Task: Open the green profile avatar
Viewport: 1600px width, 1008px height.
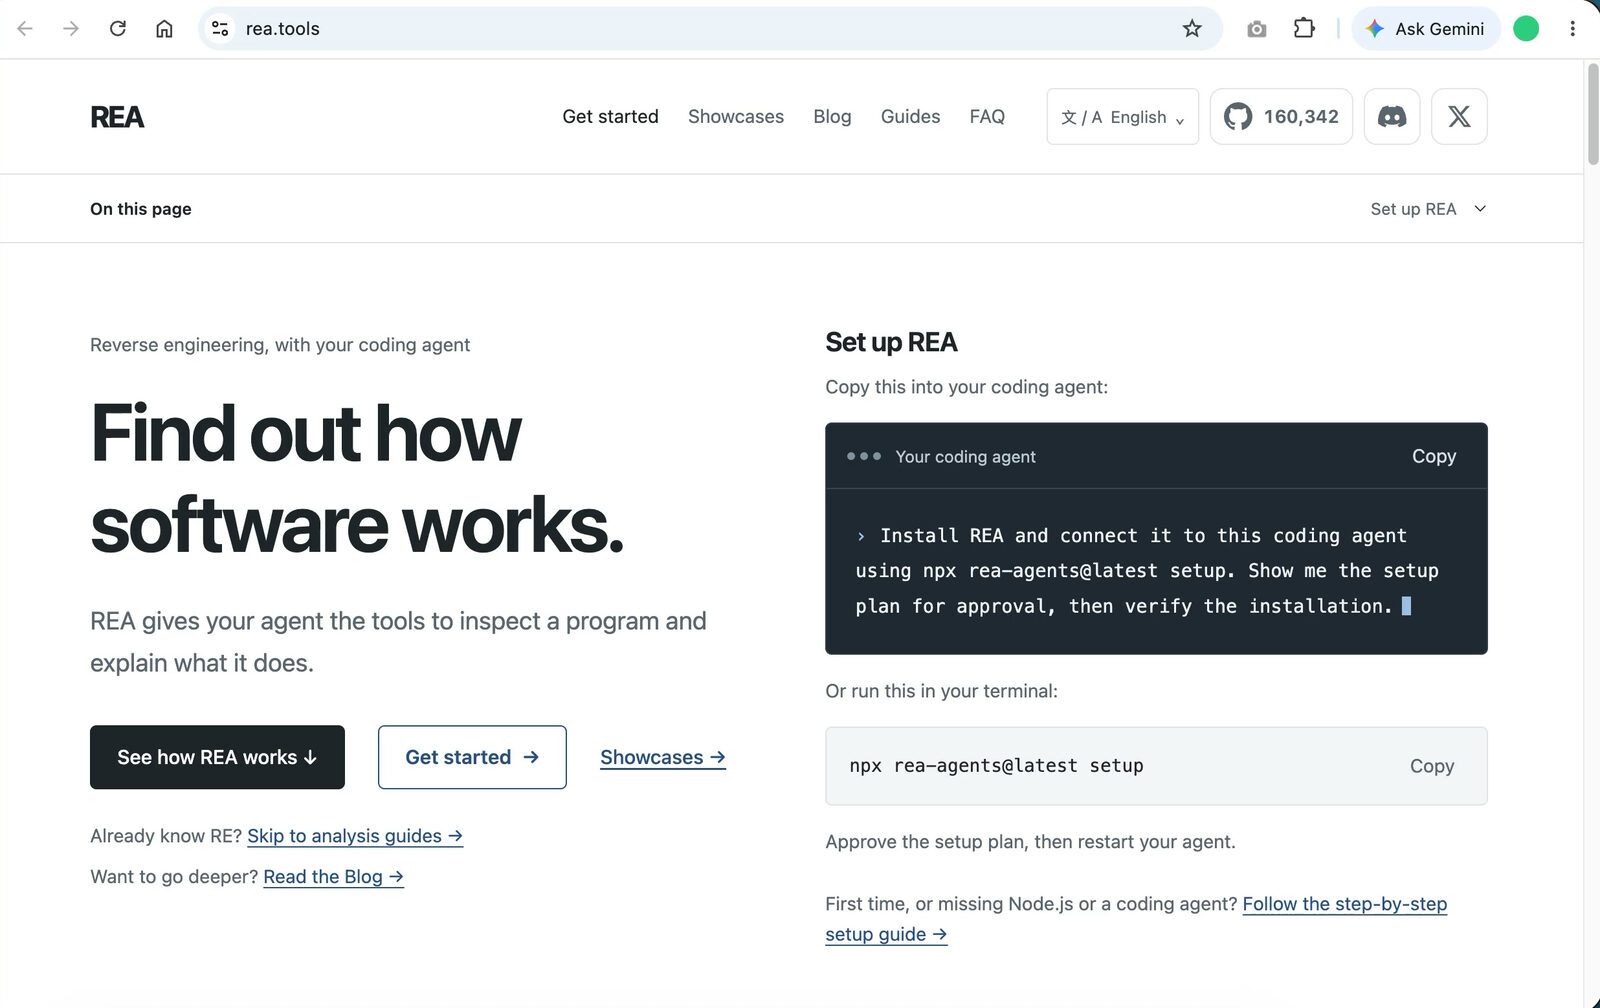Action: [1526, 29]
